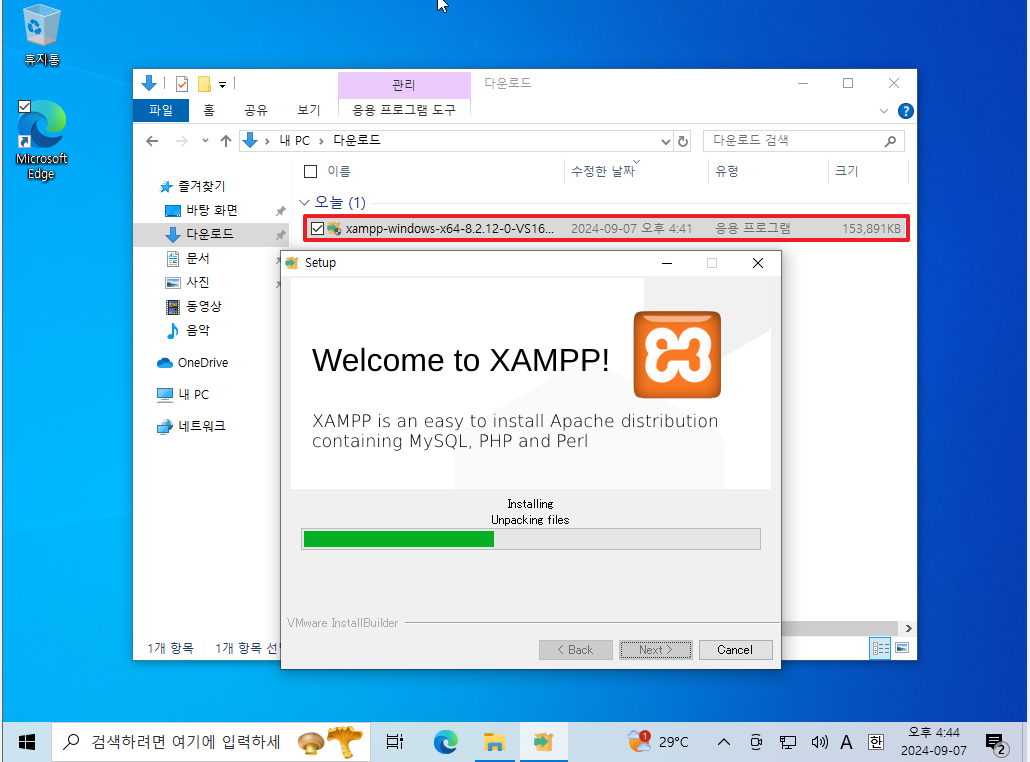This screenshot has width=1030, height=762.
Task: Cancel the XAMPP installation
Action: click(x=735, y=650)
